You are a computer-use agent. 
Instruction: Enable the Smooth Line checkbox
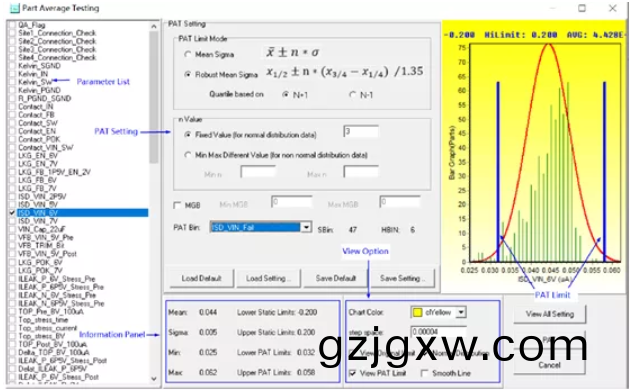click(424, 373)
